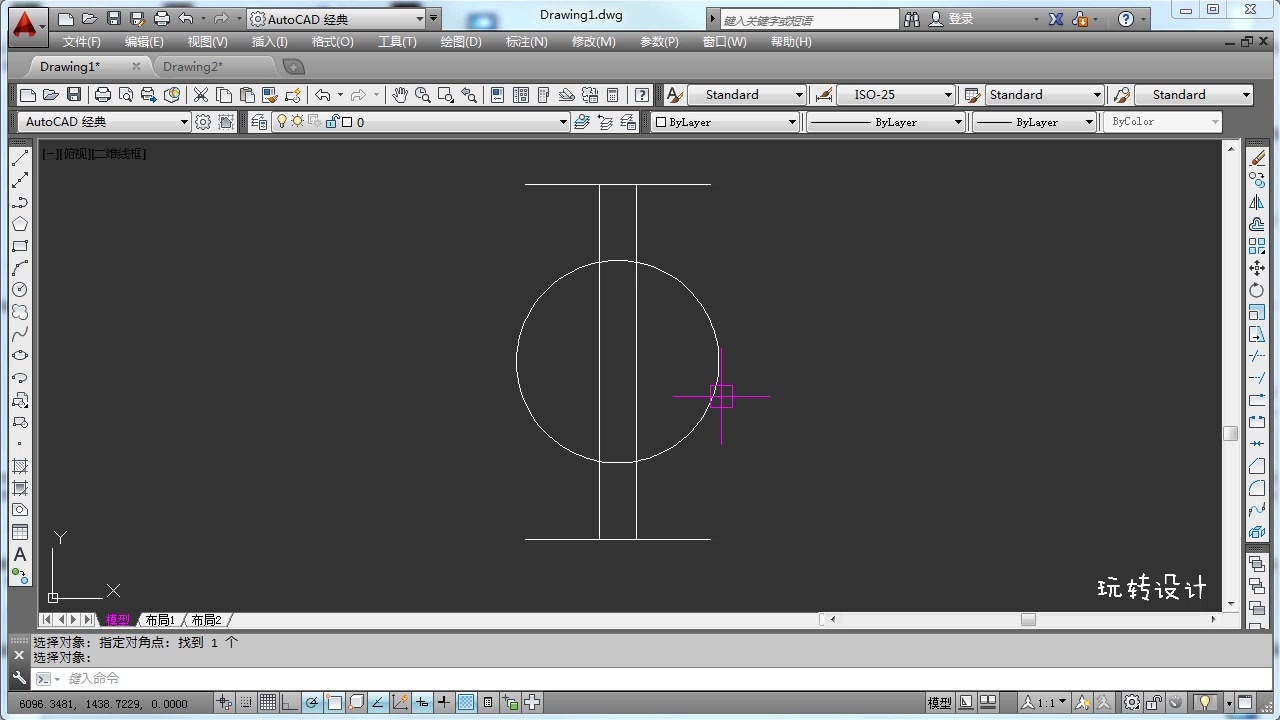Select the Mirror tool
The image size is (1280, 720).
[1257, 202]
